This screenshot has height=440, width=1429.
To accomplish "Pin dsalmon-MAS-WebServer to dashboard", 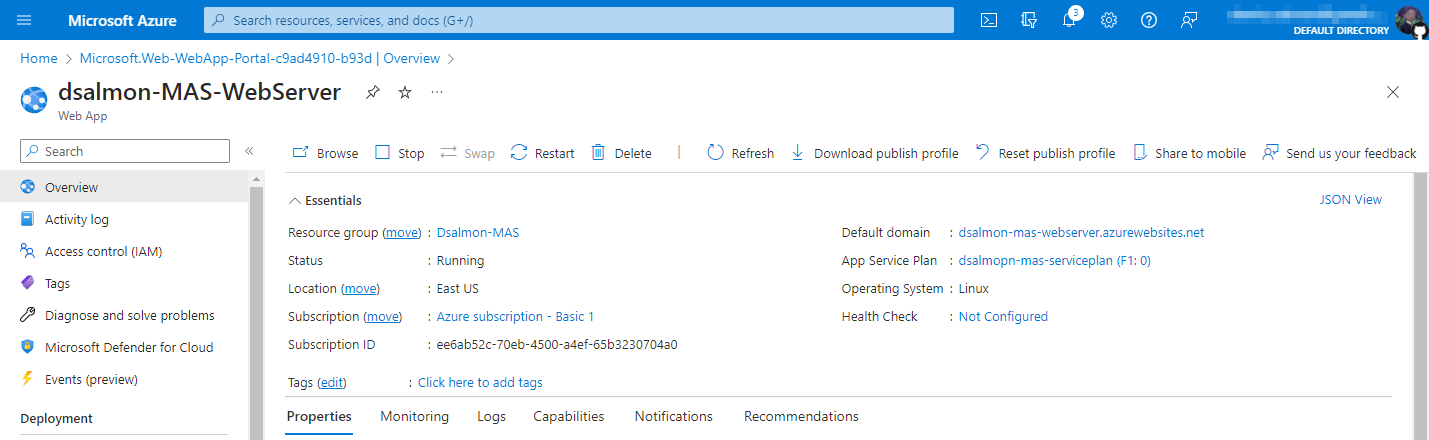I will (x=373, y=92).
